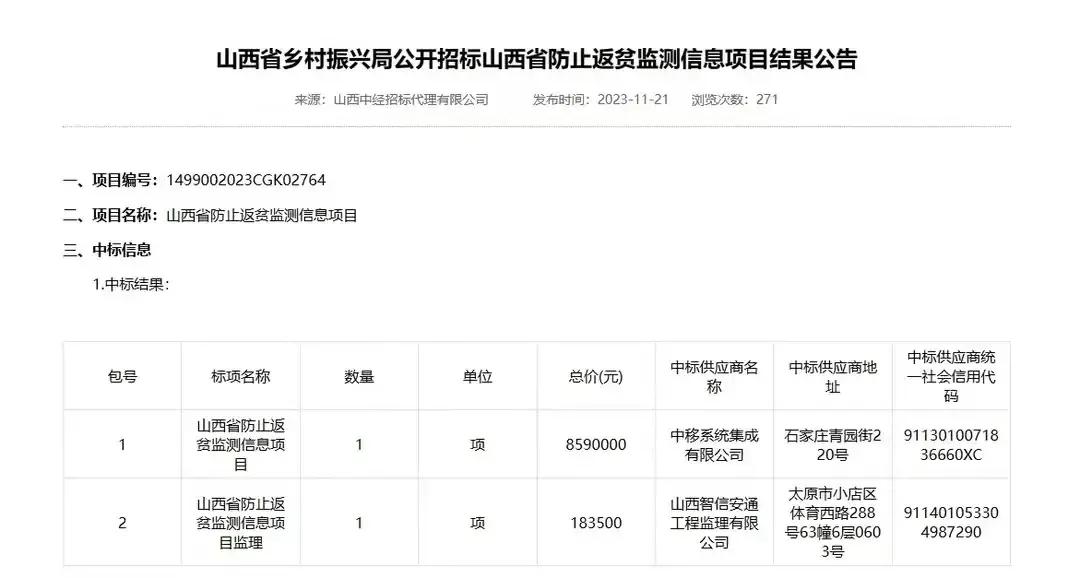This screenshot has width=1080, height=578.
Task: Click the 1.中标结果 label
Action: tap(131, 285)
